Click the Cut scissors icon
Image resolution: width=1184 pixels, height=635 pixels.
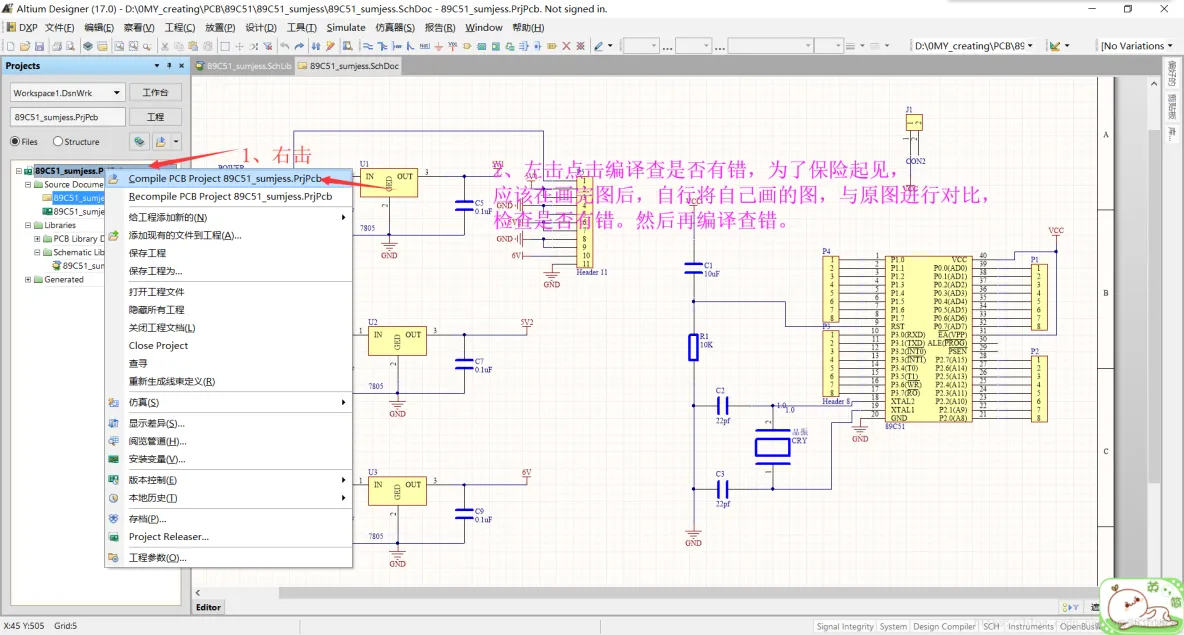165,46
